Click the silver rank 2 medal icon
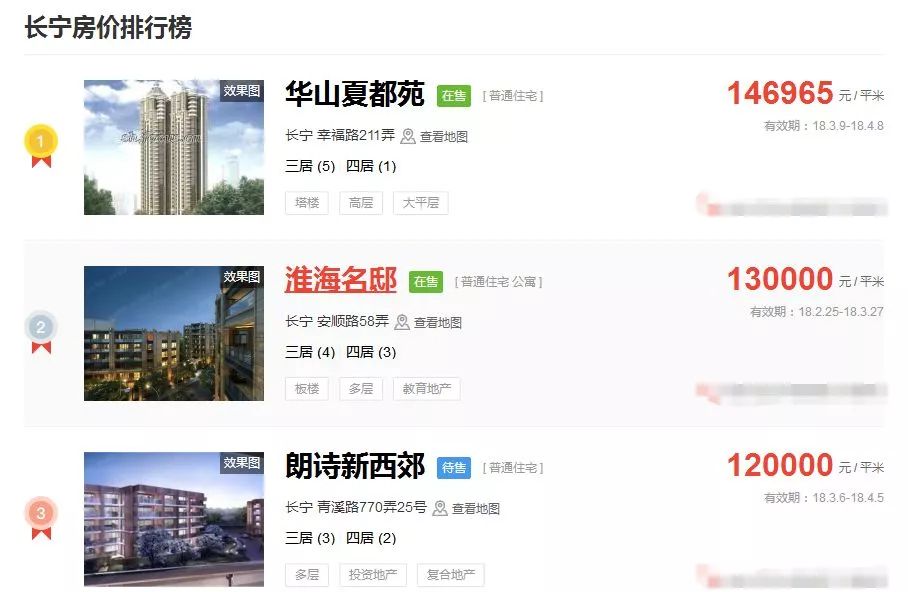 pyautogui.click(x=41, y=331)
